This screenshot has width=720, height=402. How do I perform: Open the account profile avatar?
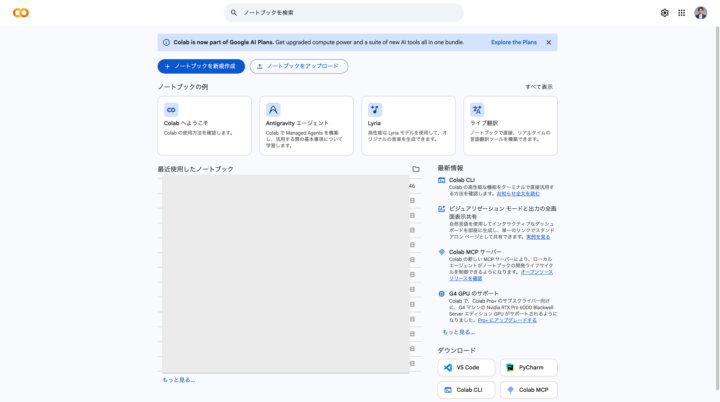coord(700,13)
